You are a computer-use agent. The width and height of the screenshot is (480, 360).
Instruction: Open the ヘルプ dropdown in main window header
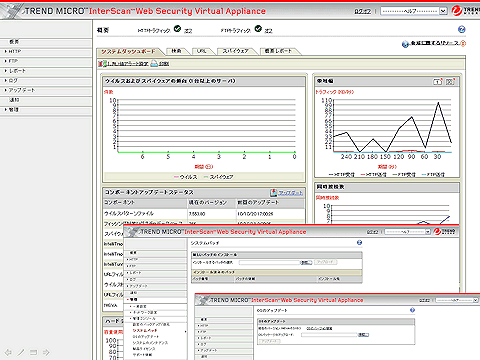(x=414, y=11)
